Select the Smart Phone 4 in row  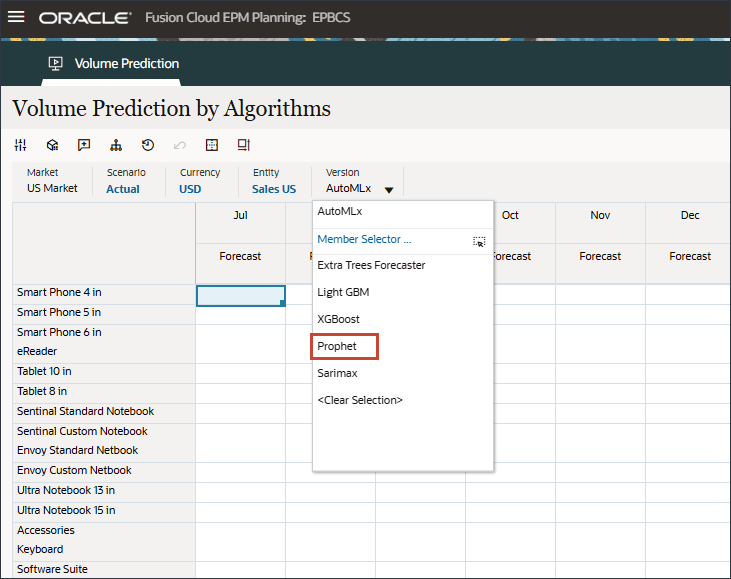[59, 292]
